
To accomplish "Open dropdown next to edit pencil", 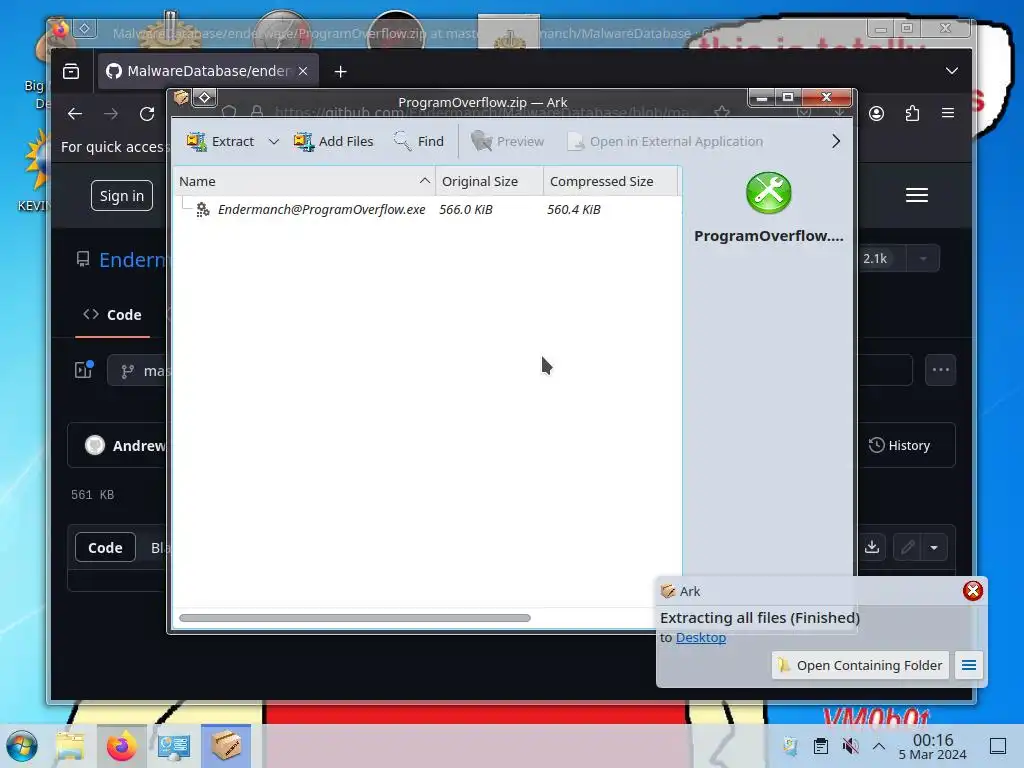I will [934, 547].
